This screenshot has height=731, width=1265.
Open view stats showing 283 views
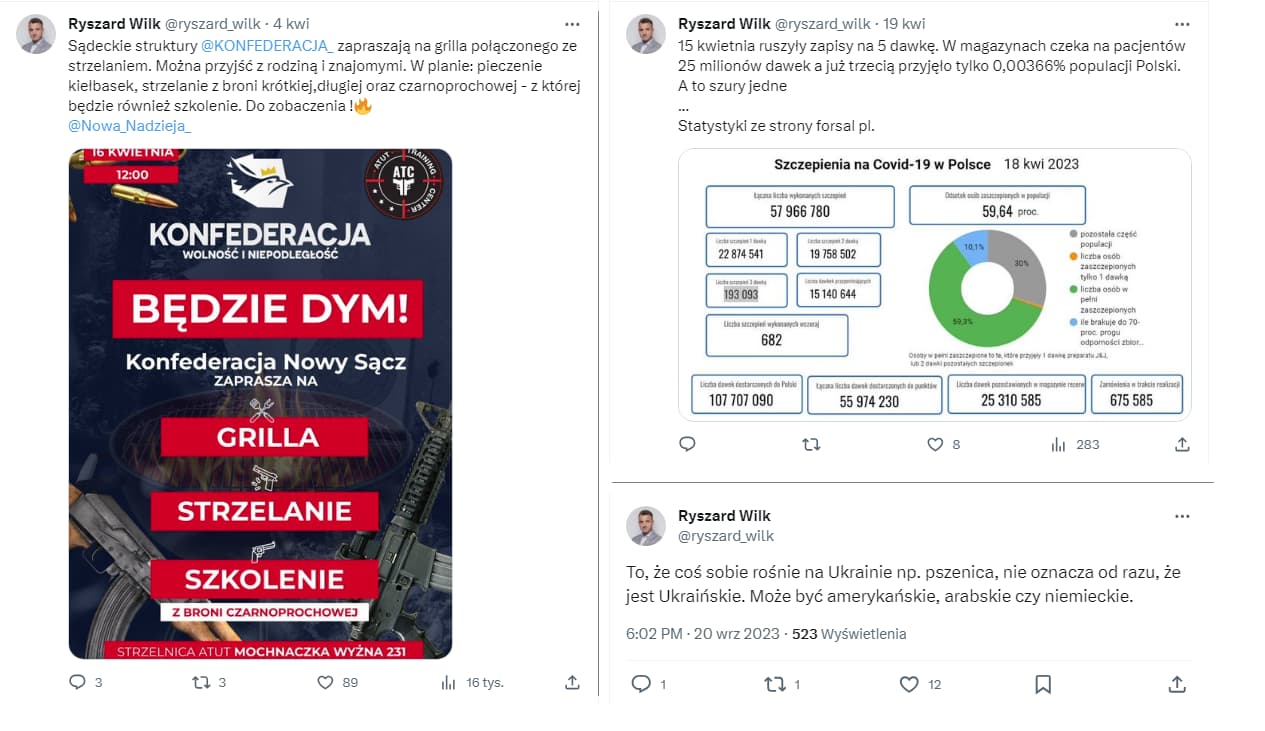pos(1058,444)
